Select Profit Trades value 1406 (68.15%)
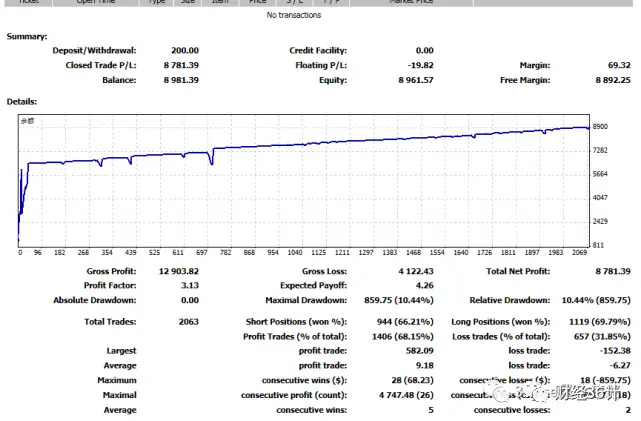Viewport: 641px width, 421px height. point(403,337)
